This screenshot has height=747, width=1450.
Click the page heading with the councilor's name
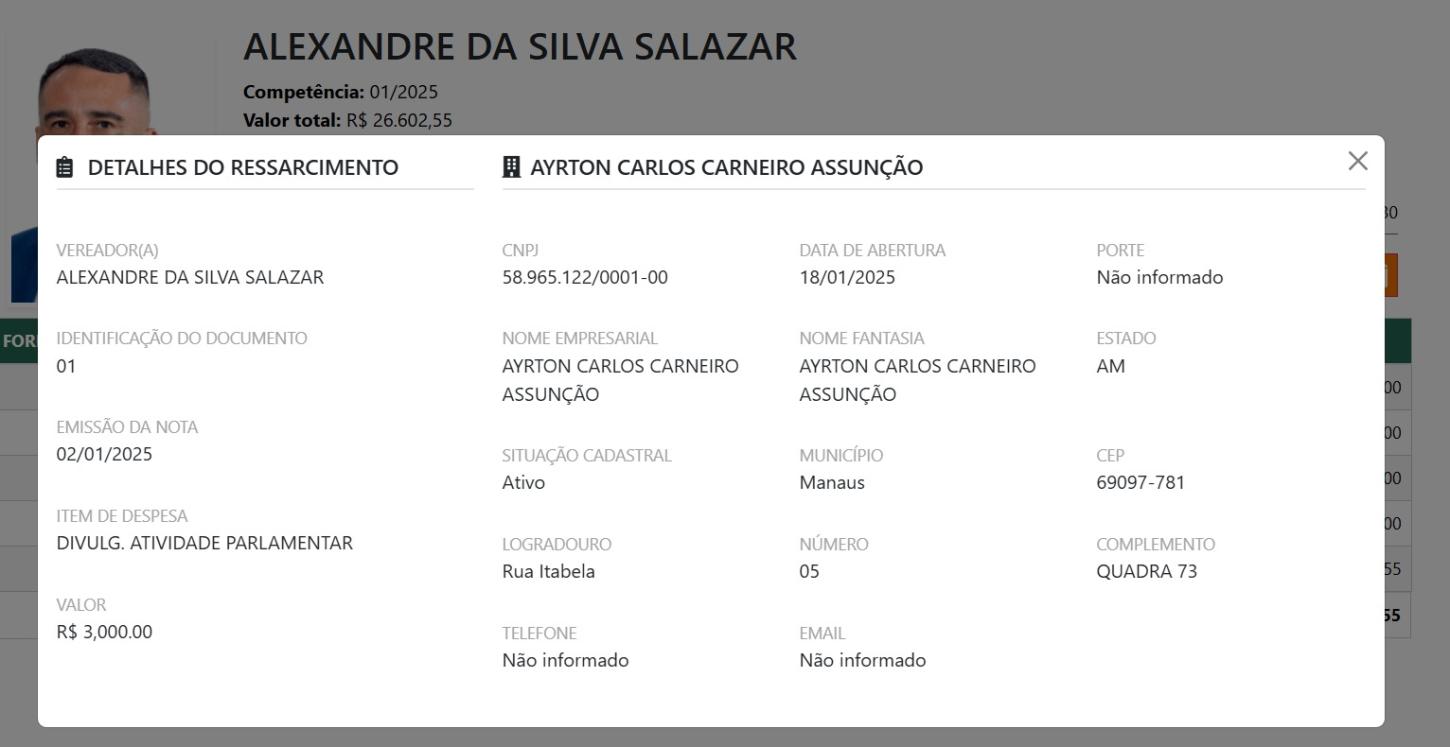coord(519,47)
